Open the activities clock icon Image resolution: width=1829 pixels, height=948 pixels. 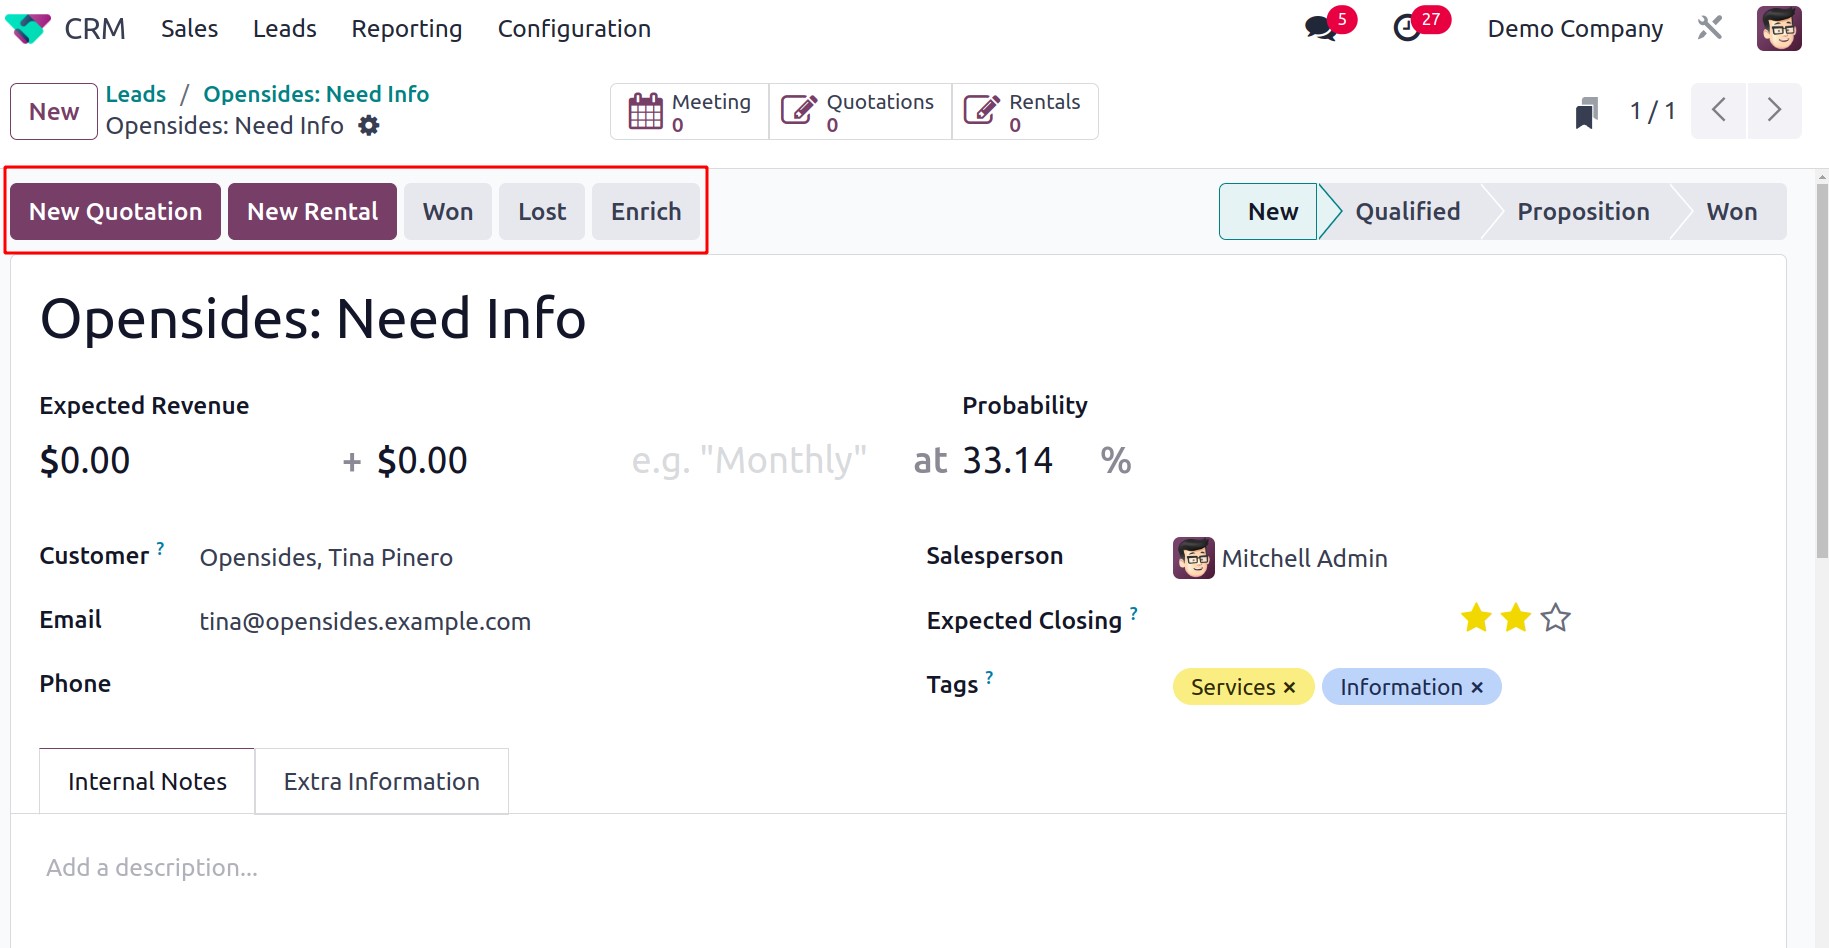(1407, 28)
